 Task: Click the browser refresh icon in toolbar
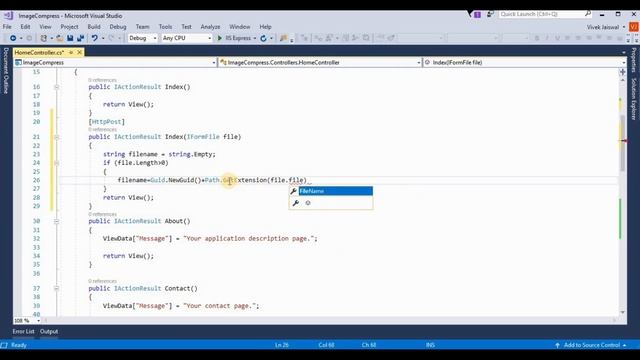[x=263, y=38]
